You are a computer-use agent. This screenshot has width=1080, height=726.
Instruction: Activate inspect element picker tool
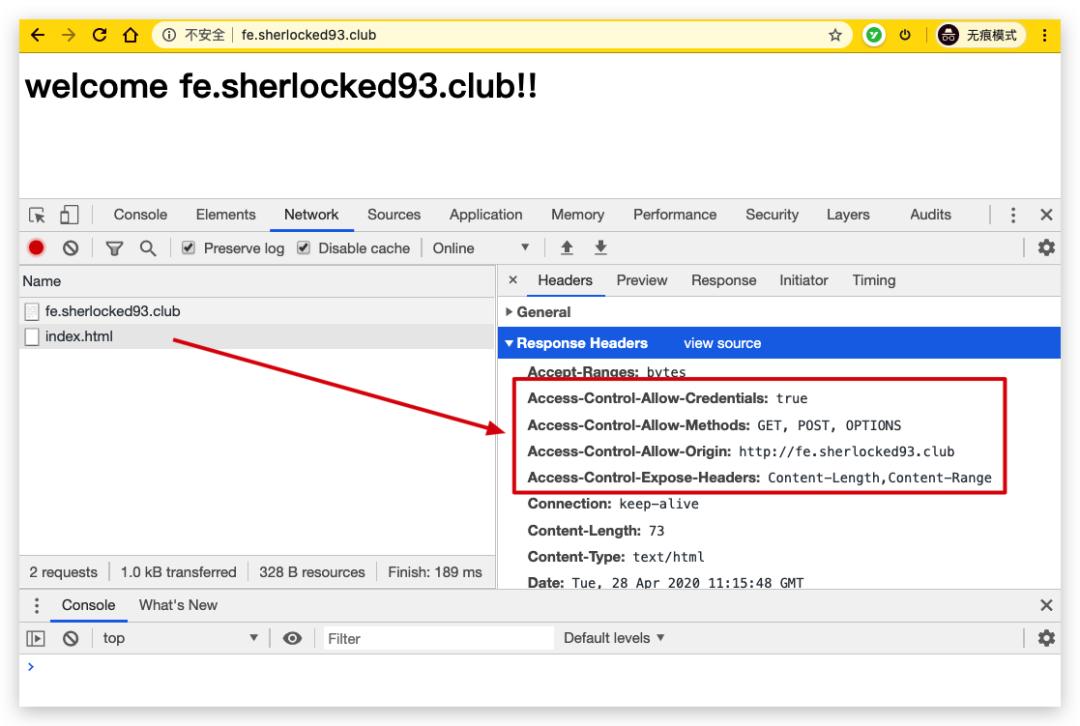click(x=37, y=215)
